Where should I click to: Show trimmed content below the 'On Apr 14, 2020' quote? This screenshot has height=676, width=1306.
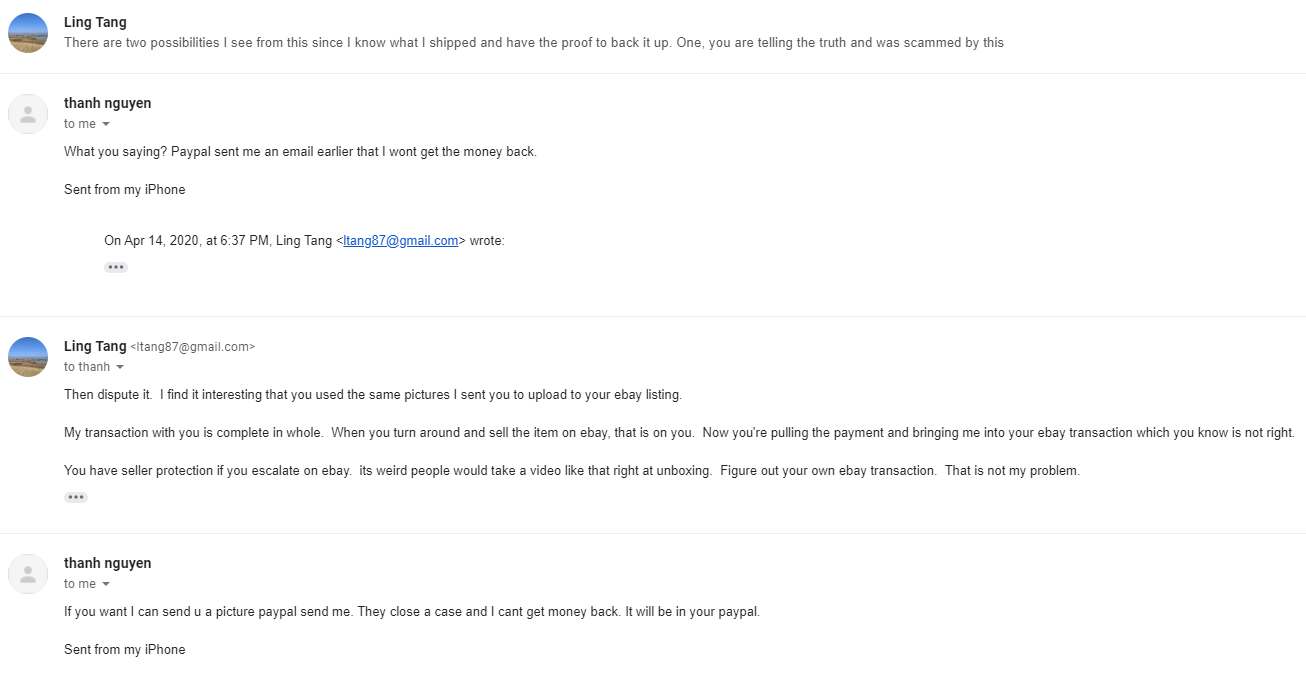pos(116,267)
